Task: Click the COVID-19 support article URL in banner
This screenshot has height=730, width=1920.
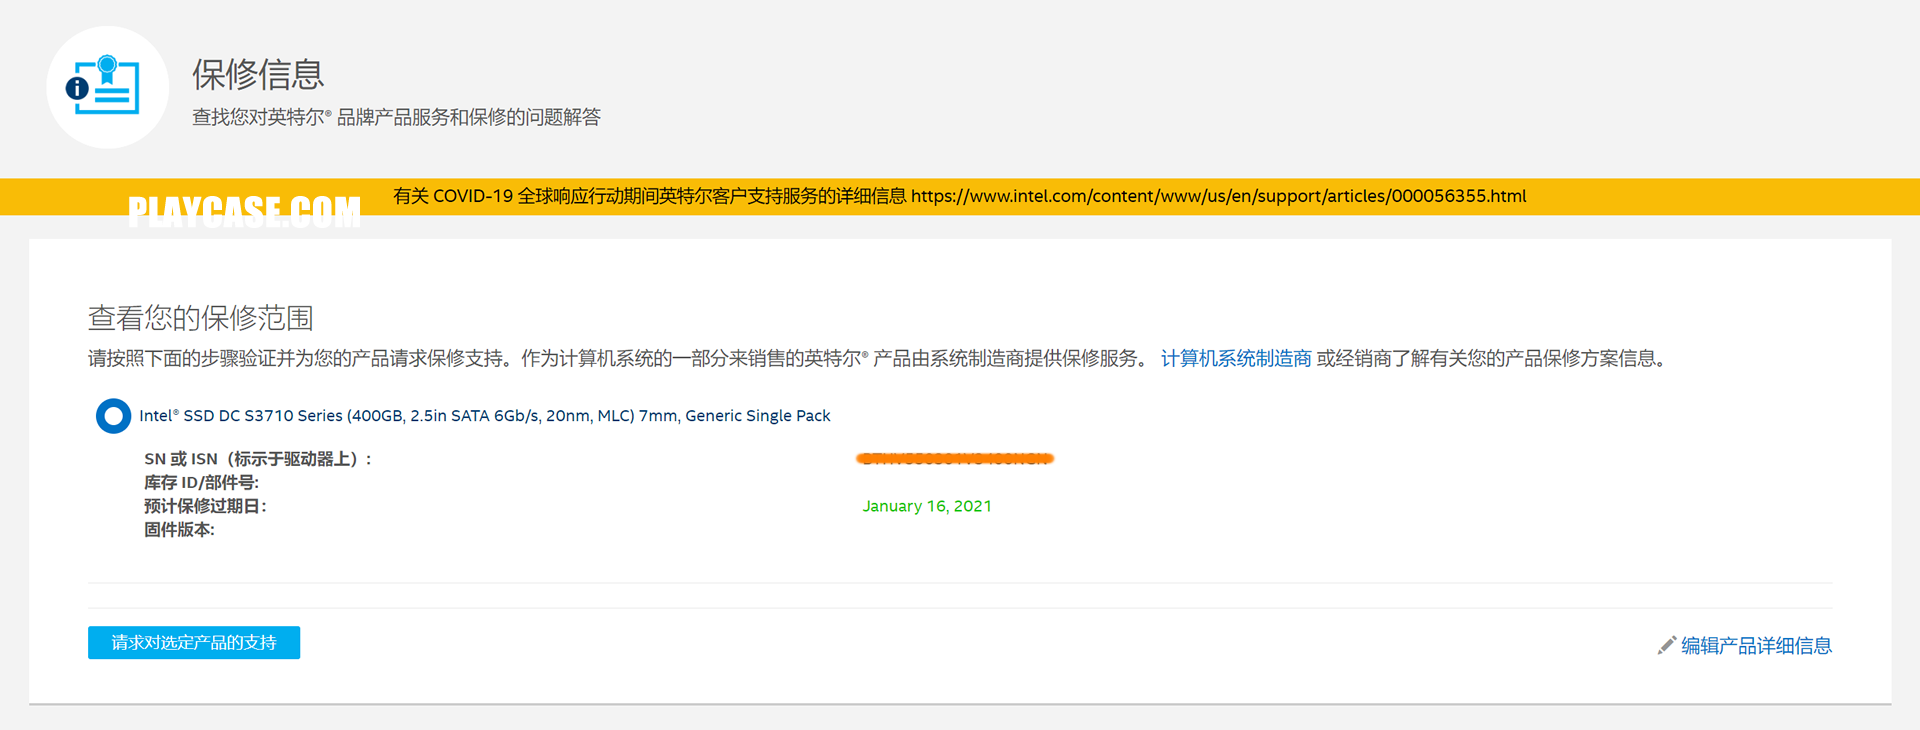Action: pyautogui.click(x=1218, y=196)
